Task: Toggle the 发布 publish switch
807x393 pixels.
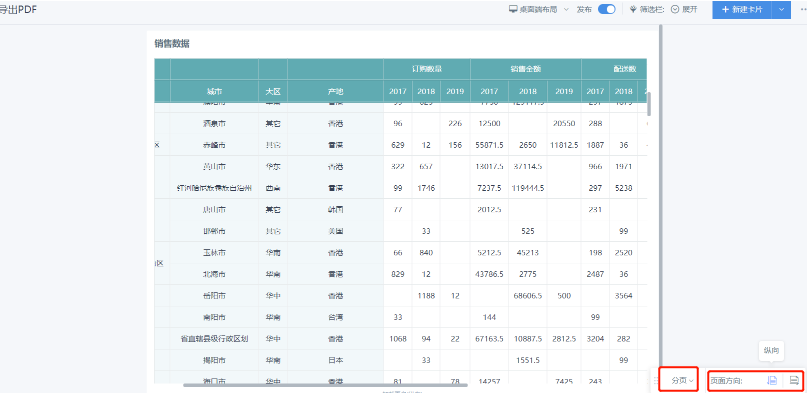Action: 606,9
